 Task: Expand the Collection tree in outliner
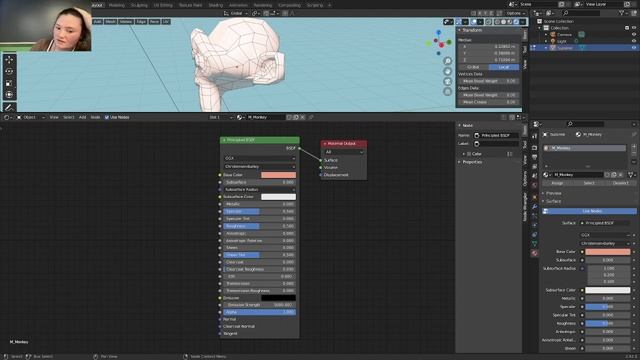point(540,28)
